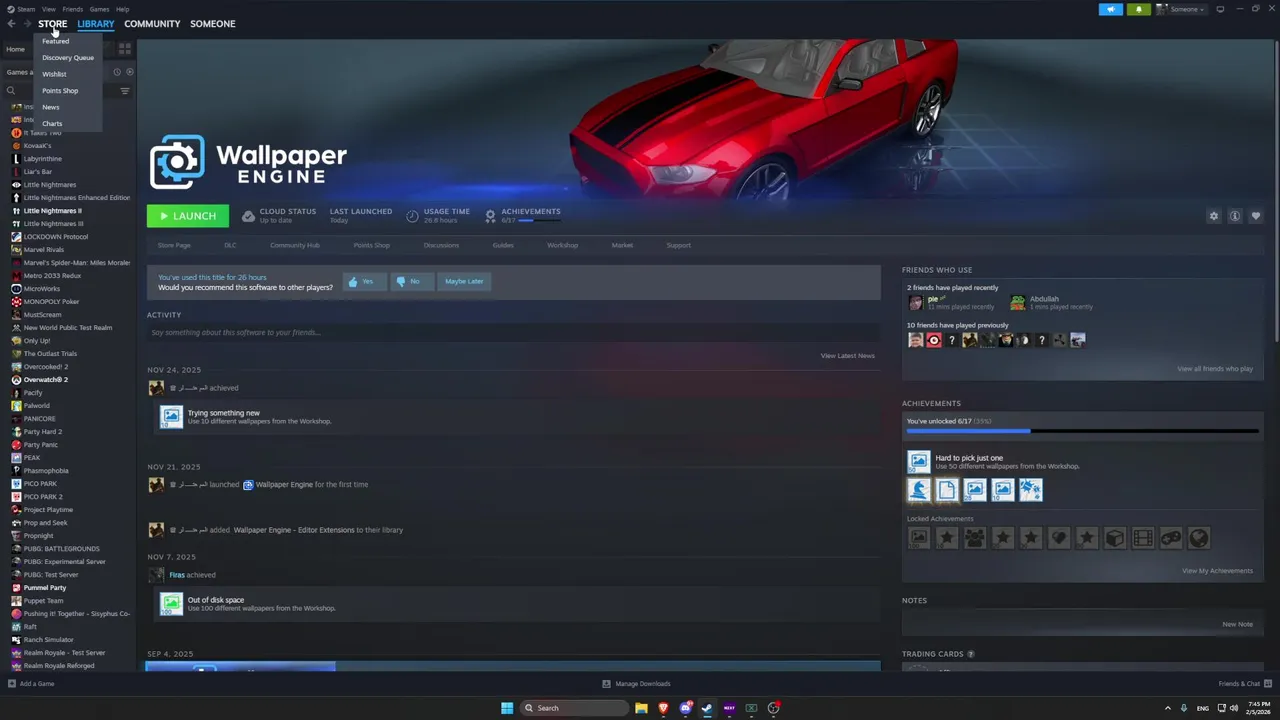Toggle library grid view icon
Screen dimensions: 1280x720
tap(125, 48)
